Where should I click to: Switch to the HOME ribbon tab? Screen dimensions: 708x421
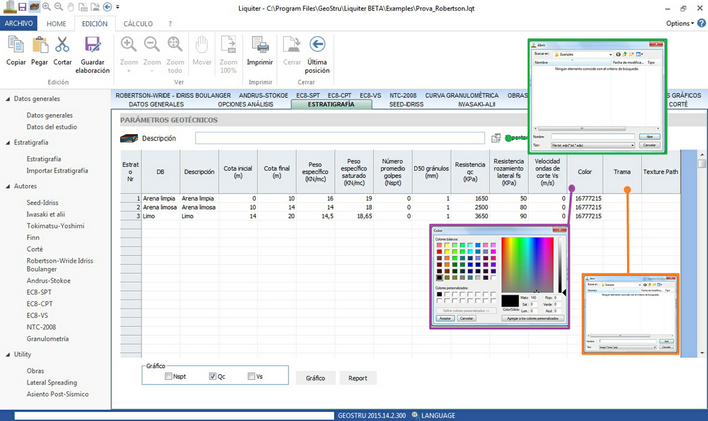56,23
